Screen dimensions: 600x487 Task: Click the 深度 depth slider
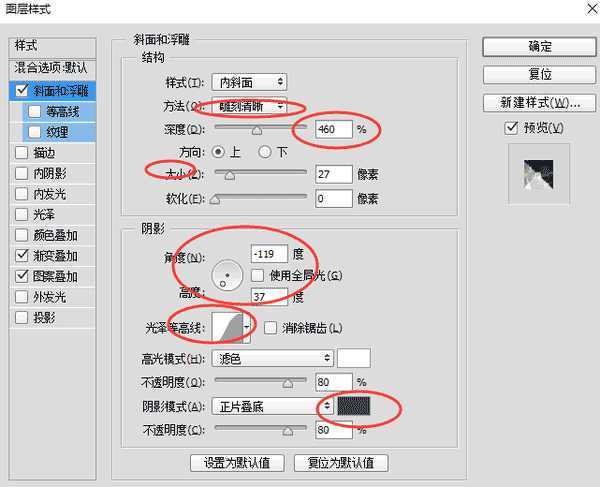point(260,129)
